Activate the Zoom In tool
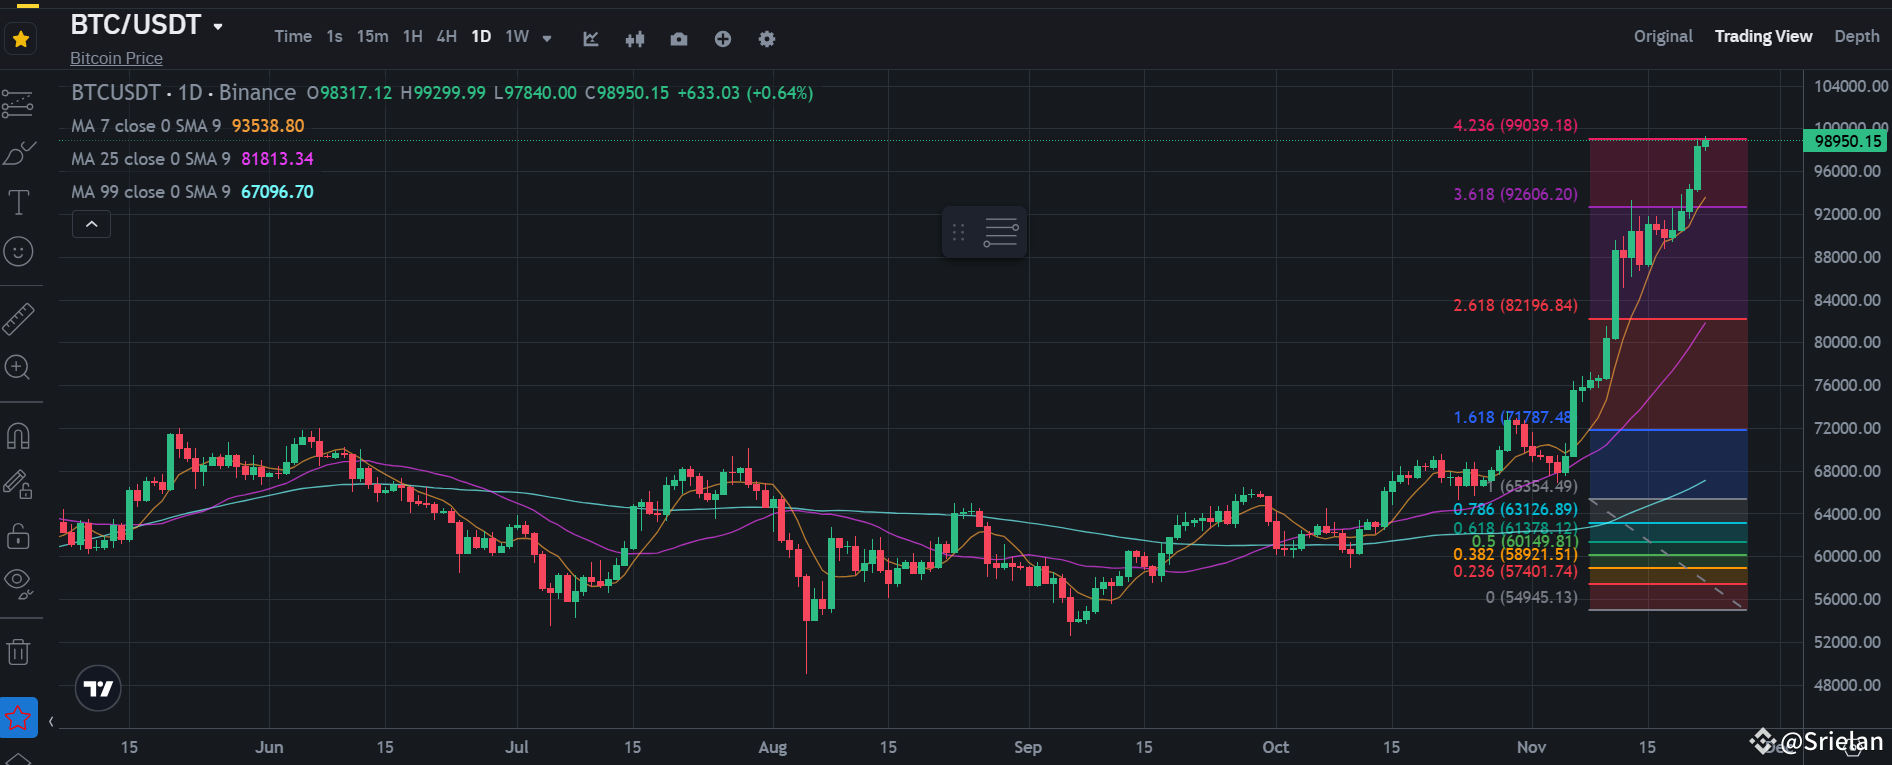 18,368
